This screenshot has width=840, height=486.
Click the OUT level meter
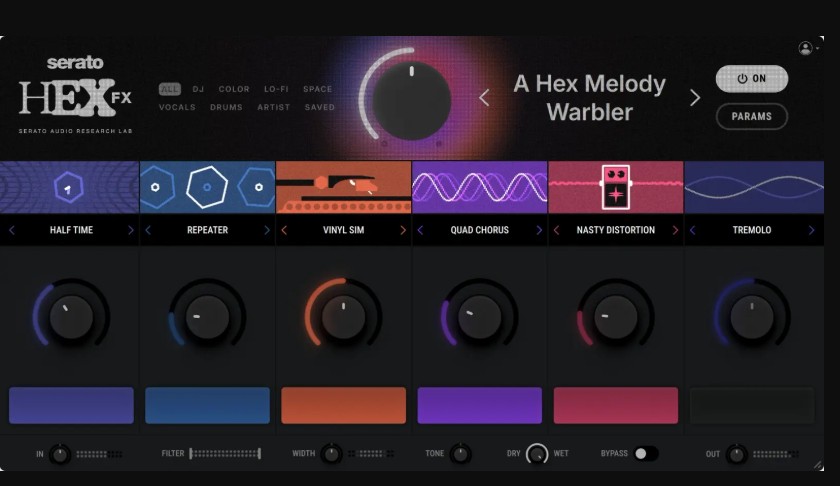coord(776,454)
